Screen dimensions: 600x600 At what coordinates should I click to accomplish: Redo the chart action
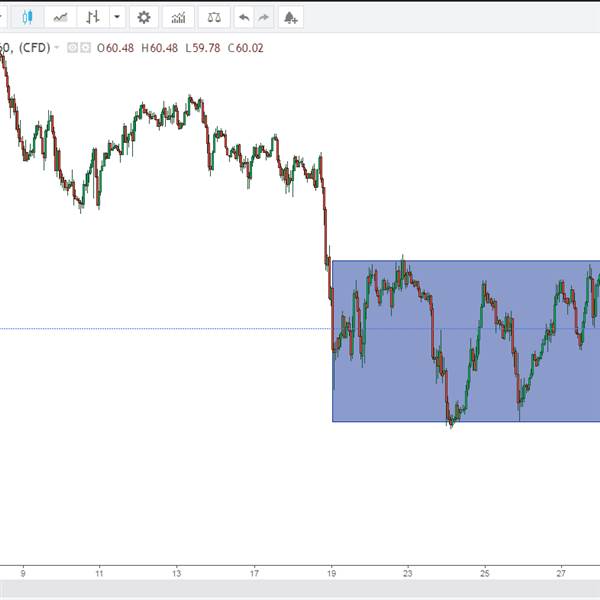(x=264, y=17)
